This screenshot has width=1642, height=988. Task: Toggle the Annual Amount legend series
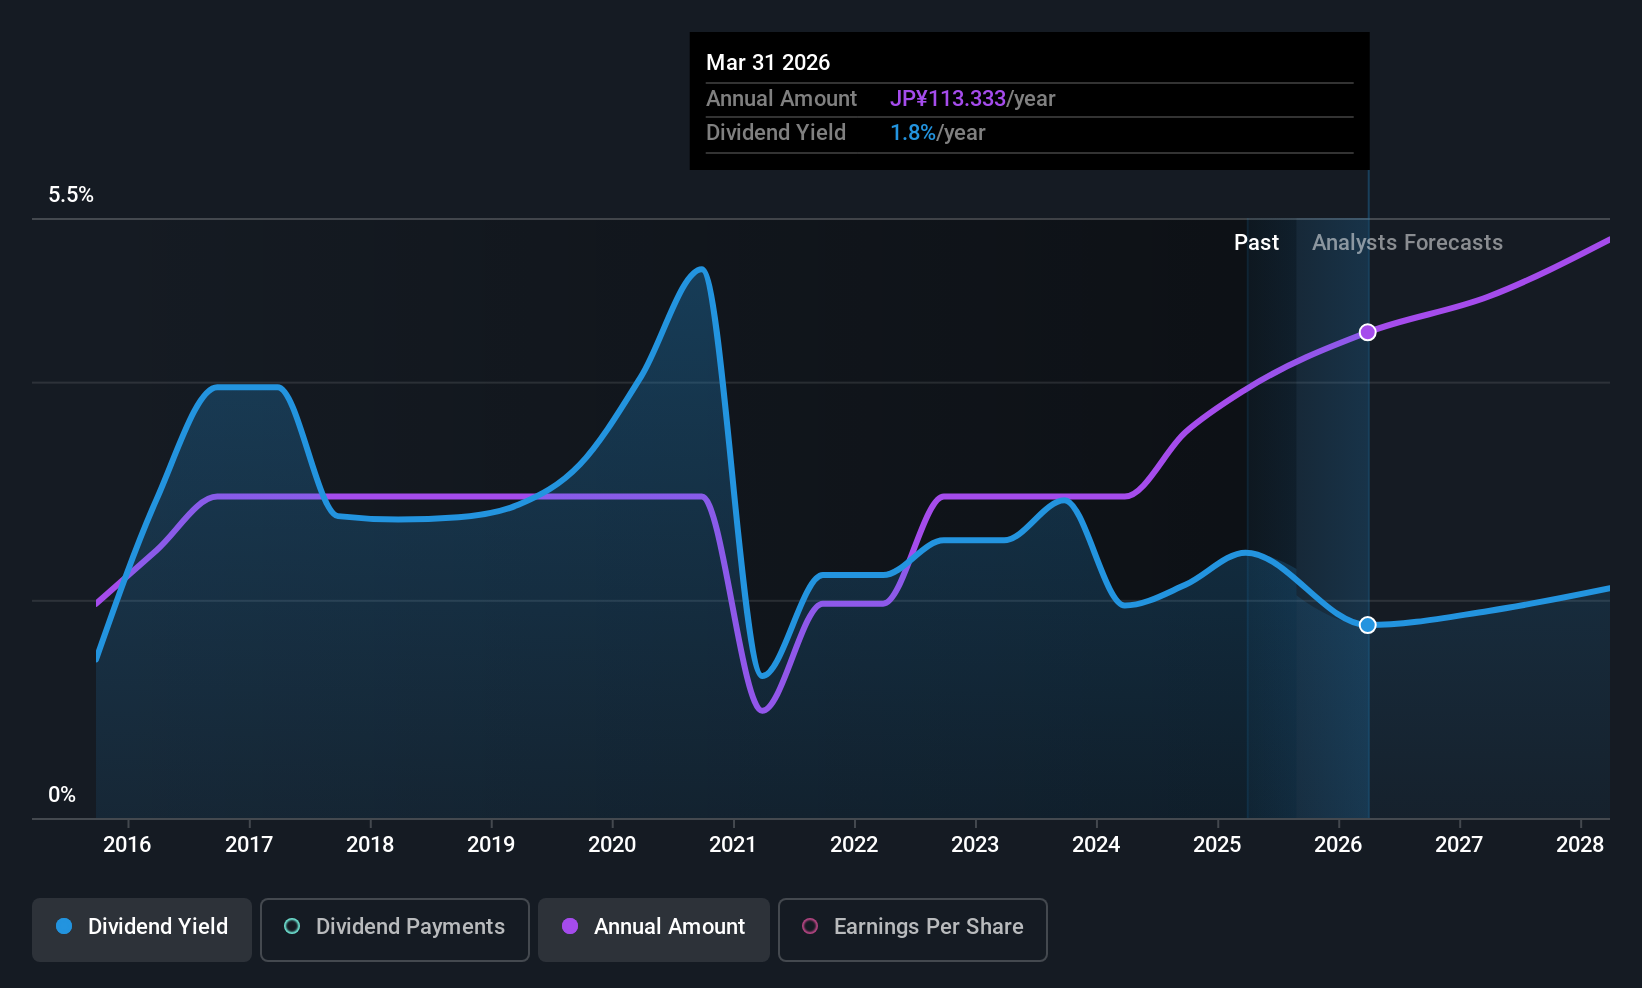click(654, 930)
